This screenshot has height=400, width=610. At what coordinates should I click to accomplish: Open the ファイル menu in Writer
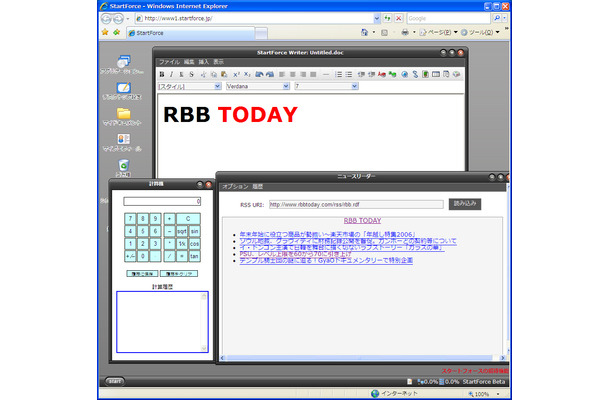click(169, 62)
